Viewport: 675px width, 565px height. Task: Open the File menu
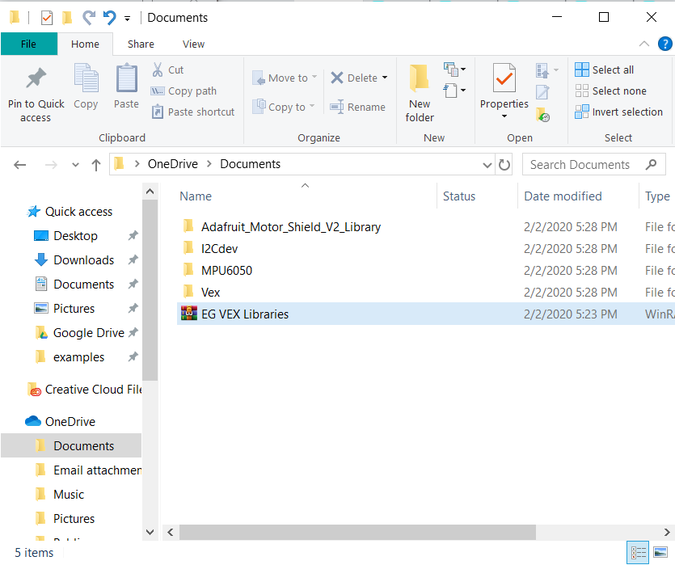pos(28,44)
